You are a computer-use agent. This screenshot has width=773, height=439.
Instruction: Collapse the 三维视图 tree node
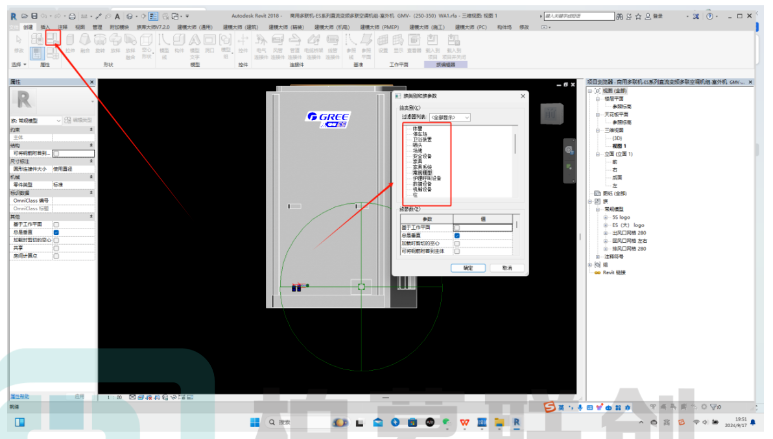pos(598,130)
